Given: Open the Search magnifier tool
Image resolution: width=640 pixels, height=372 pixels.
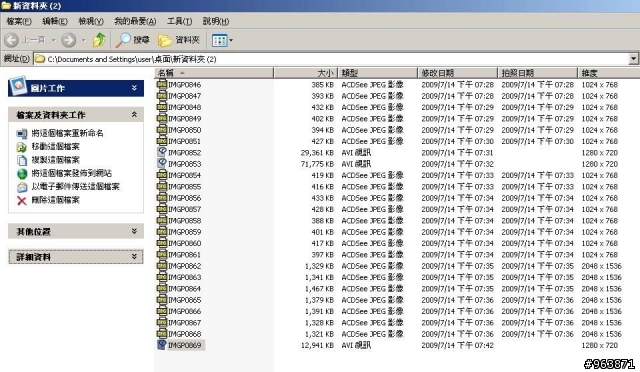Looking at the screenshot, I should (133, 40).
